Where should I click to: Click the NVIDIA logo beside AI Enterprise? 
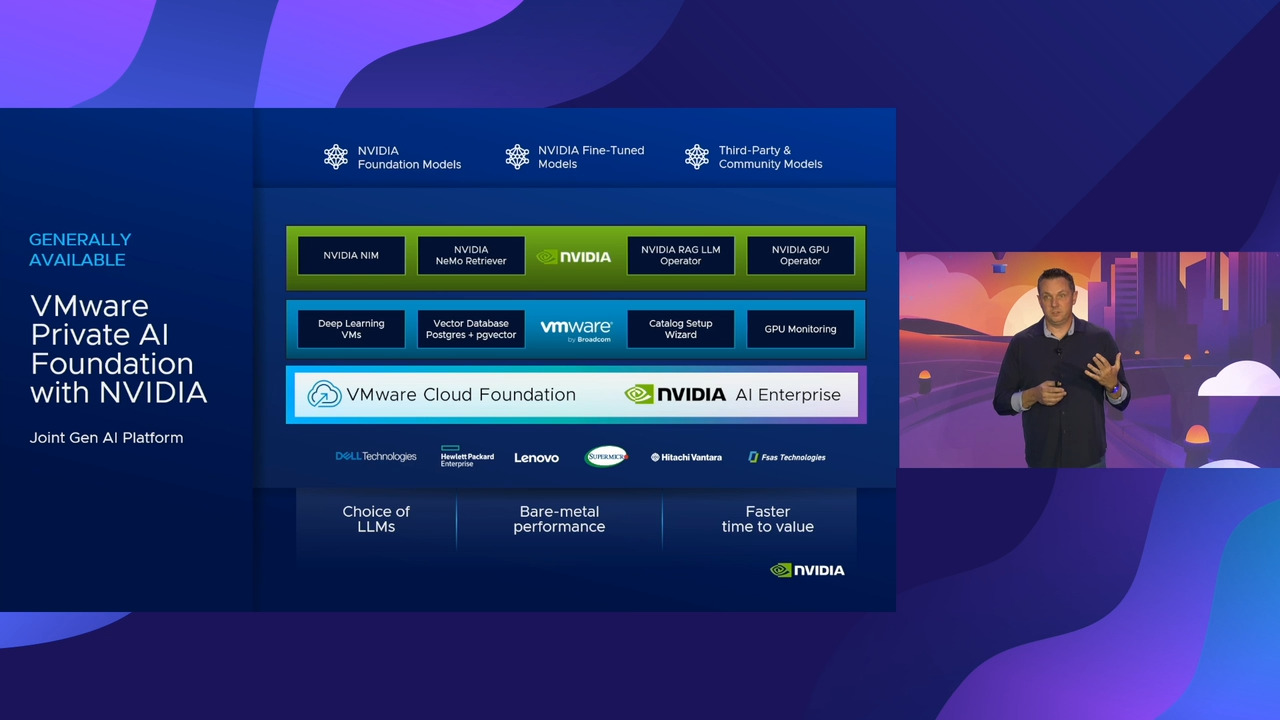(675, 394)
